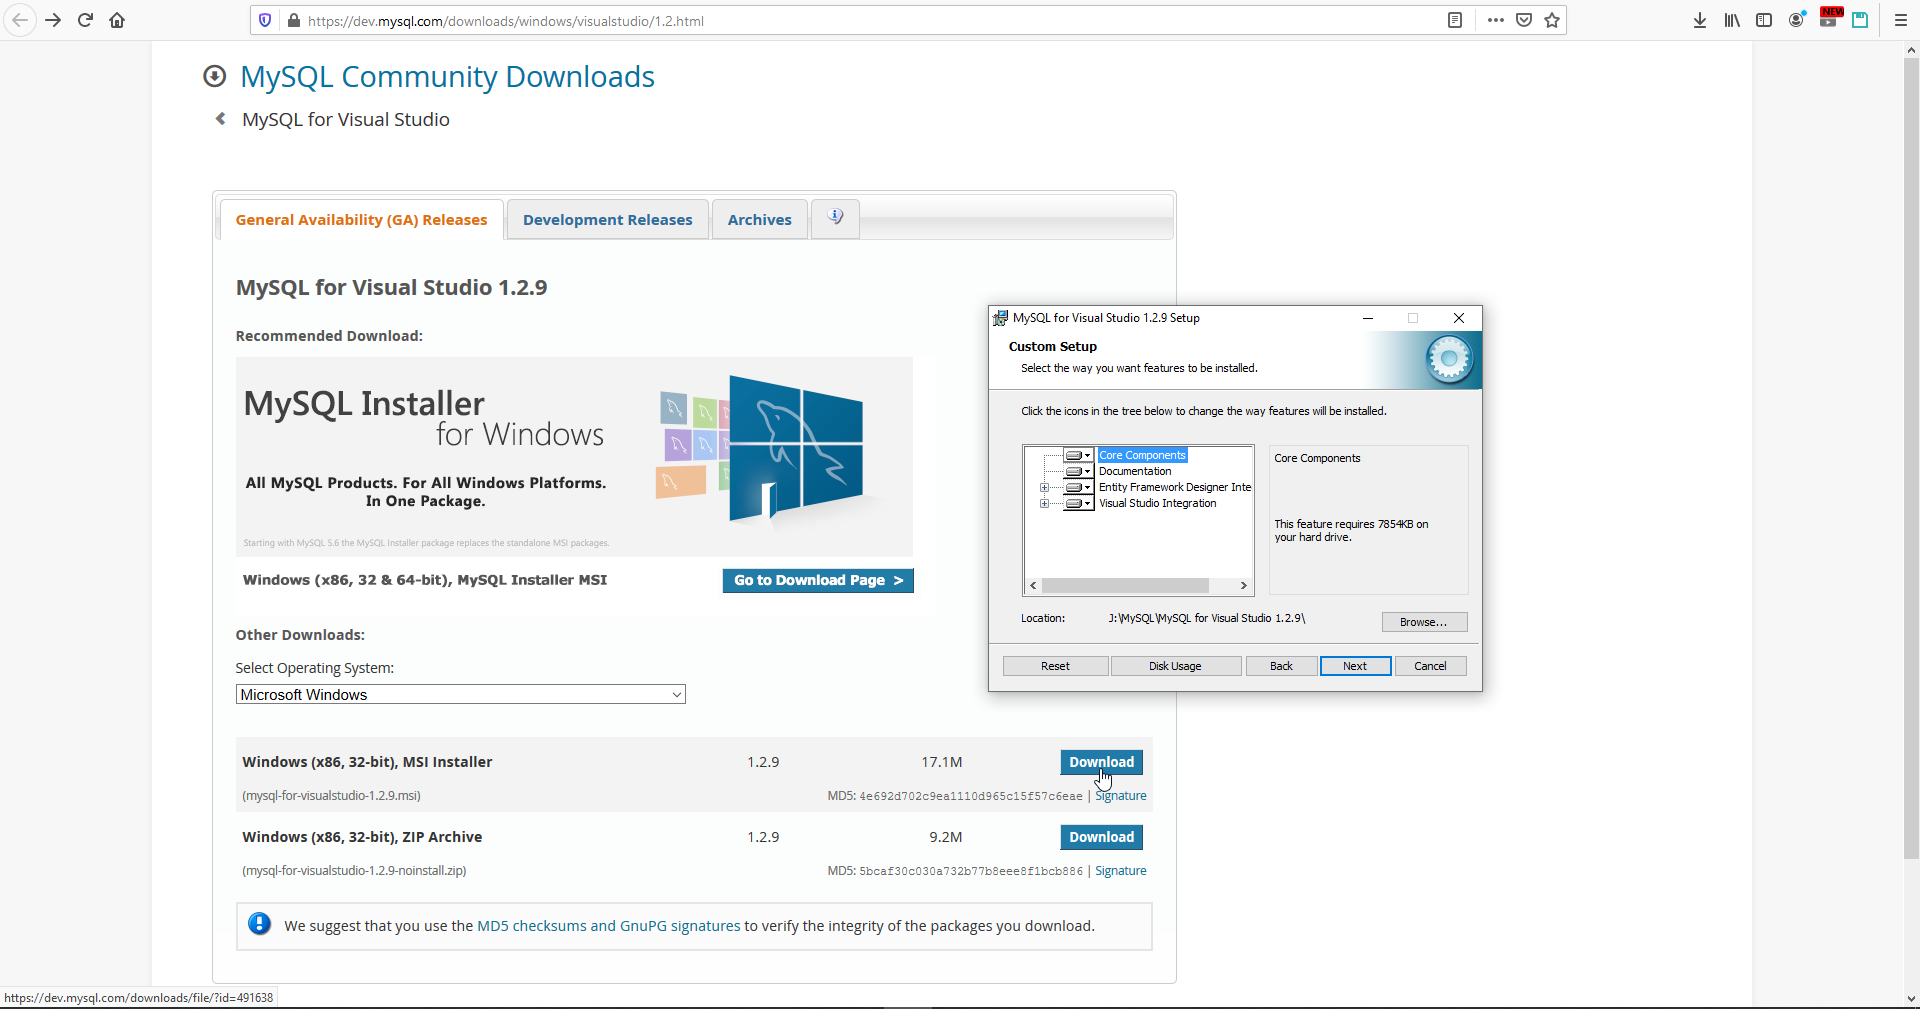
Task: Go back to the previous browser page
Action: pyautogui.click(x=20, y=20)
